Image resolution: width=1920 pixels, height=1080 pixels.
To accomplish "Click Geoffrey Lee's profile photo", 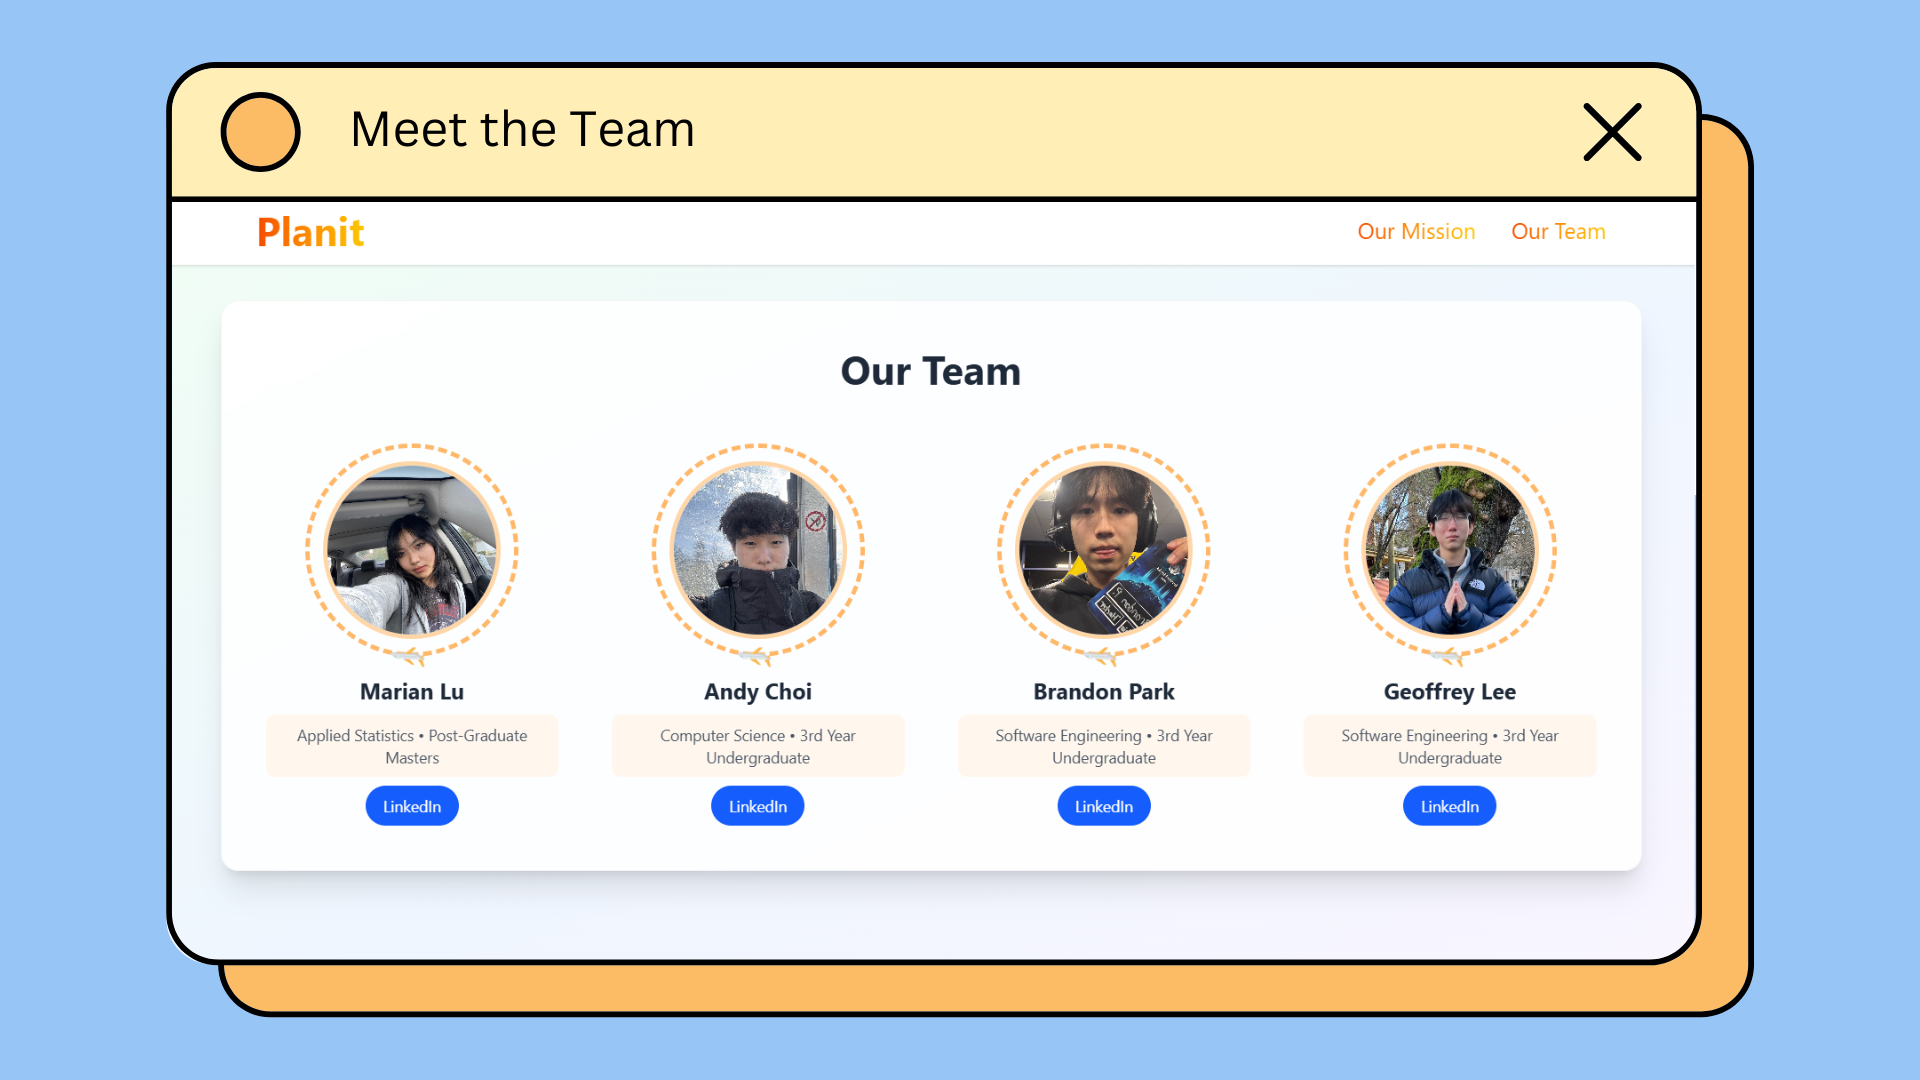I will point(1450,550).
